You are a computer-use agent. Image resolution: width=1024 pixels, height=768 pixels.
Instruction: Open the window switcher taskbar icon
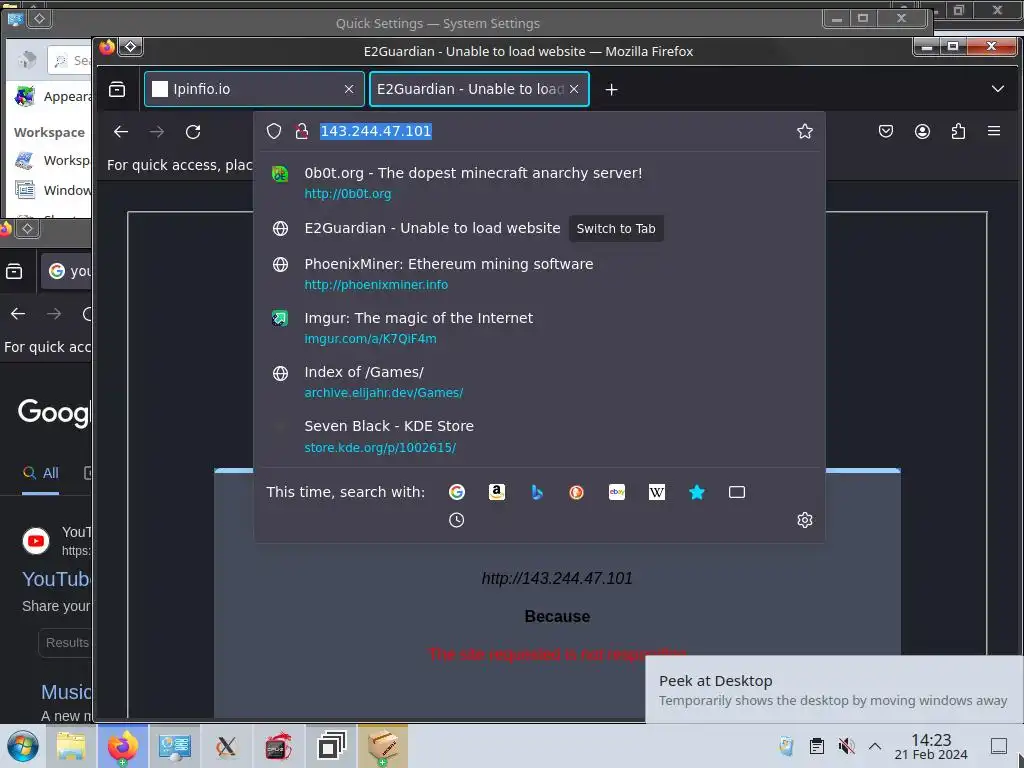point(331,746)
